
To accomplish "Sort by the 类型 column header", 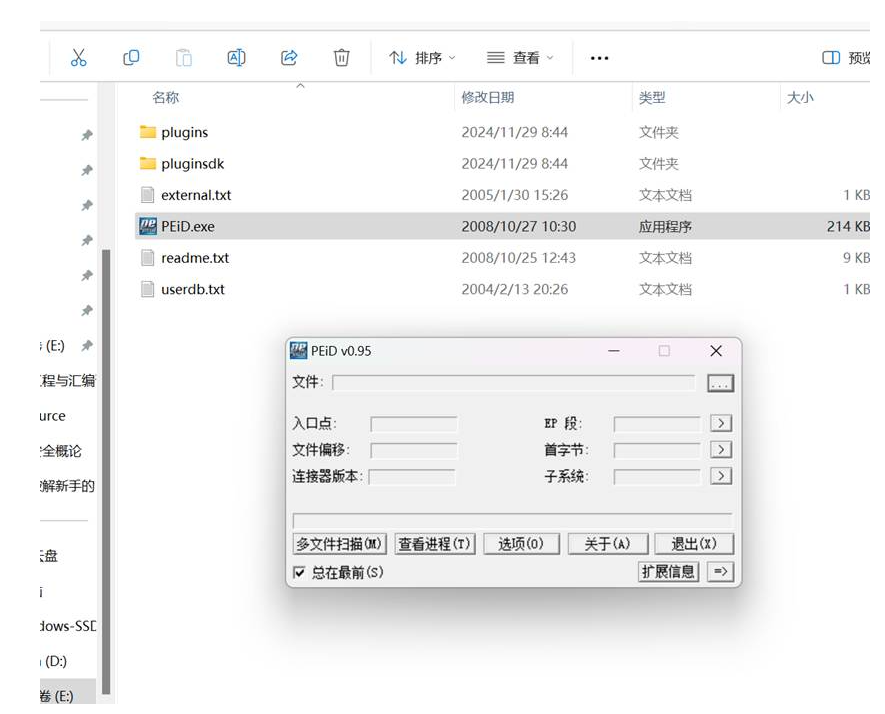I will tap(652, 98).
